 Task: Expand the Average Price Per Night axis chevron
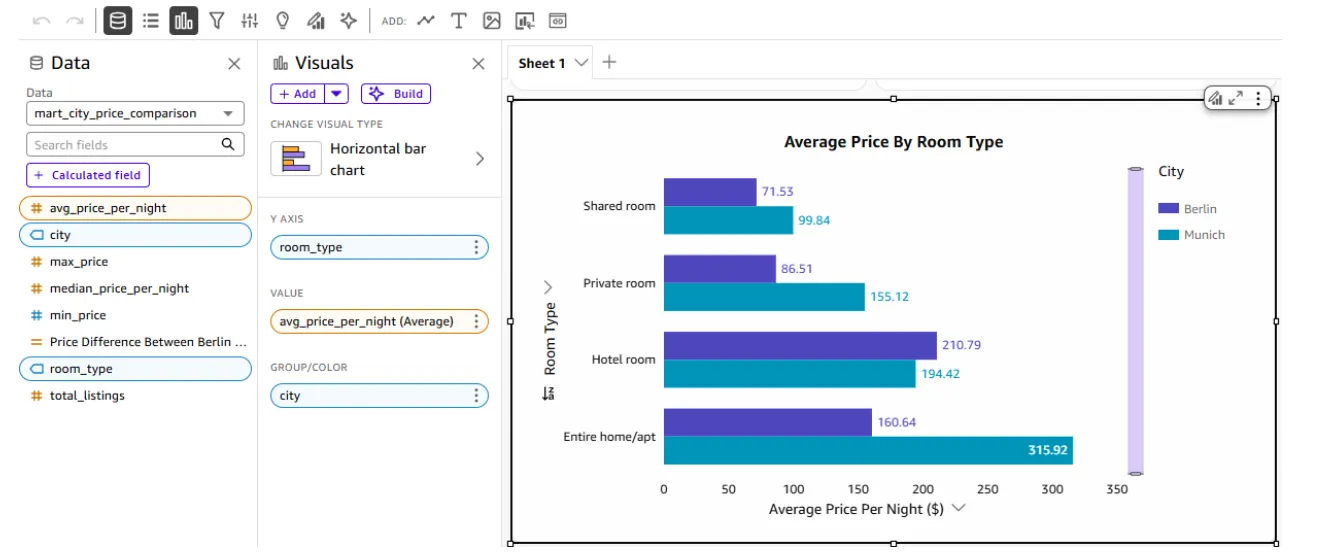click(x=958, y=508)
